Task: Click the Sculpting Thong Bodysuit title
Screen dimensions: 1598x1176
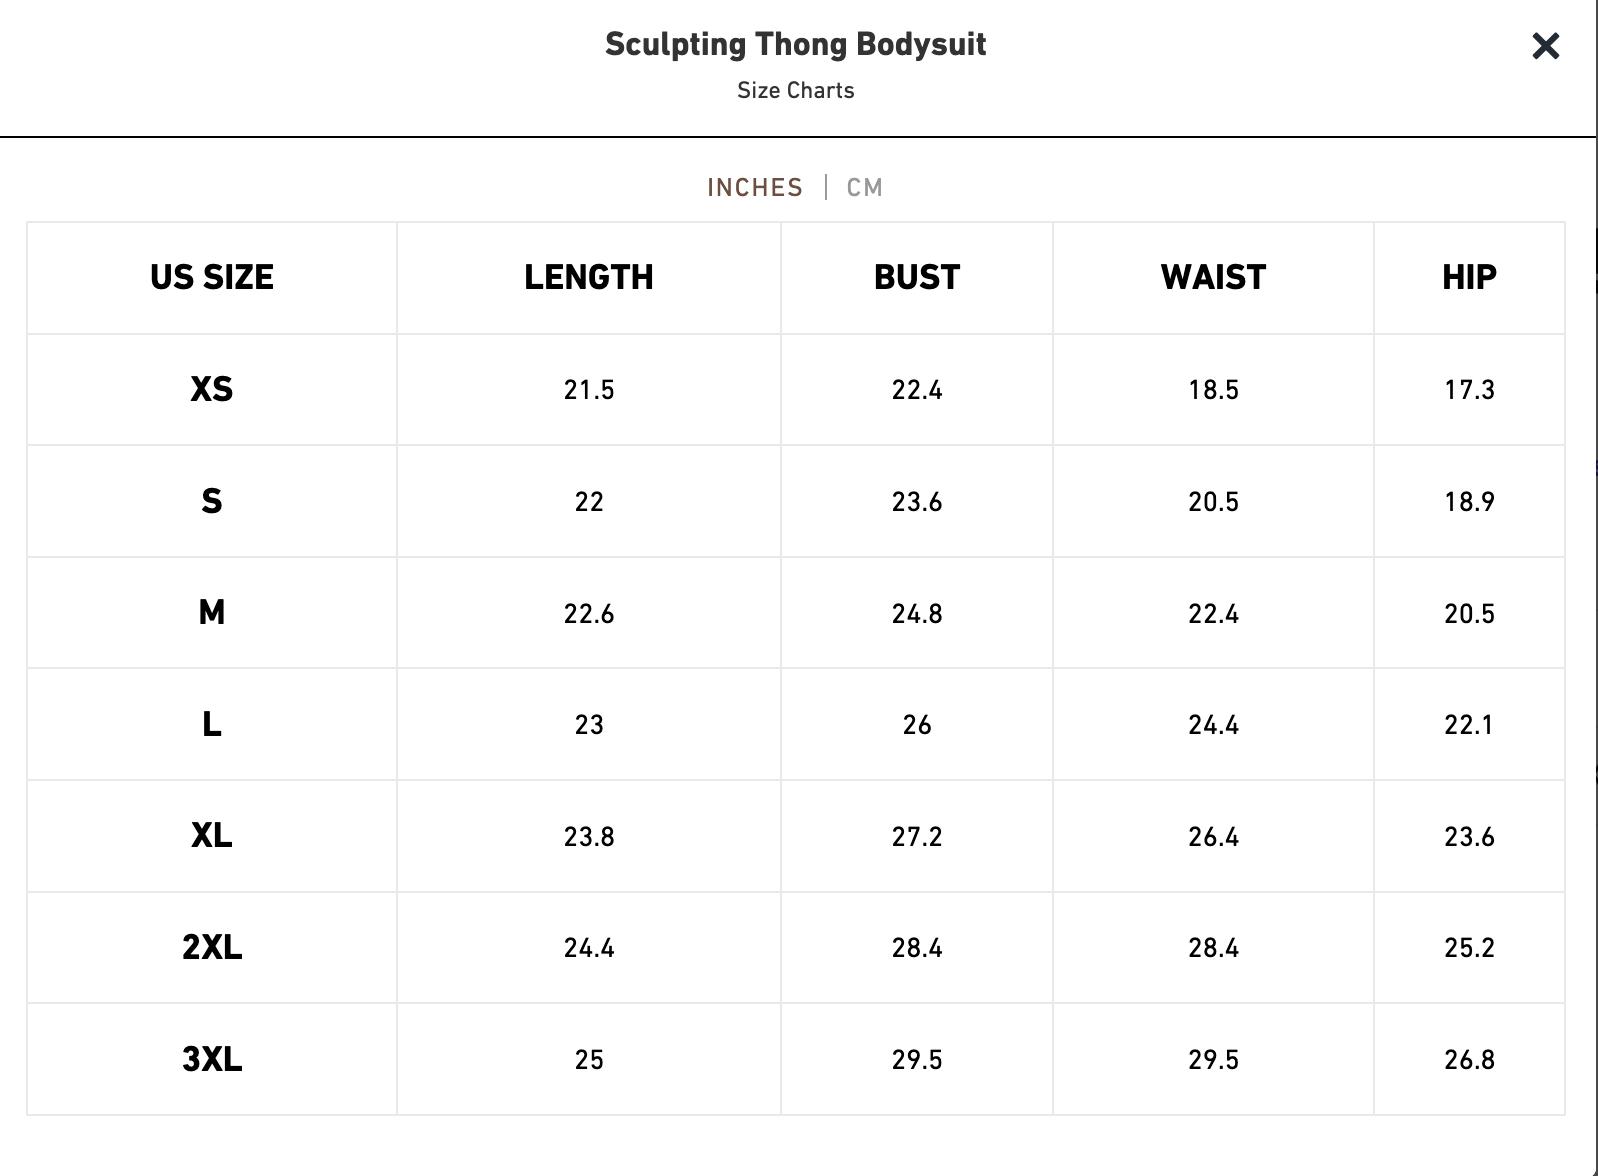Action: (x=795, y=44)
